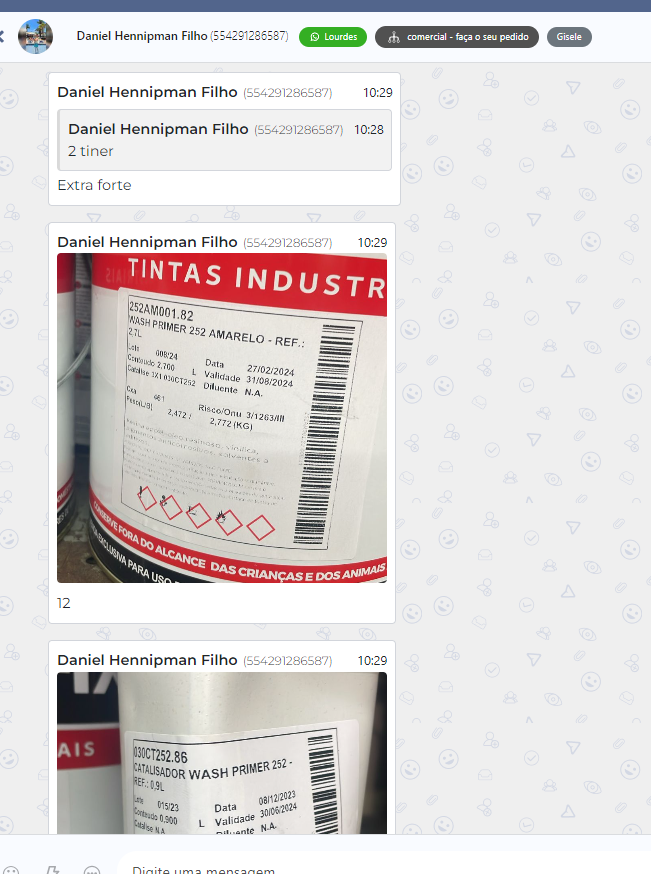This screenshot has width=651, height=874.
Task: Click the "12" caption under the paint photo
Action: pos(64,603)
